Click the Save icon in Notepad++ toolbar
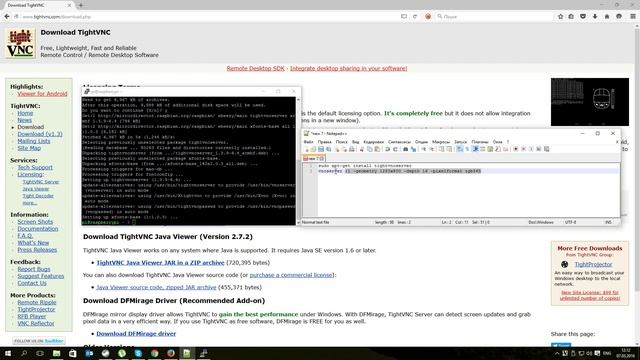This screenshot has width=640, height=360. click(x=321, y=149)
